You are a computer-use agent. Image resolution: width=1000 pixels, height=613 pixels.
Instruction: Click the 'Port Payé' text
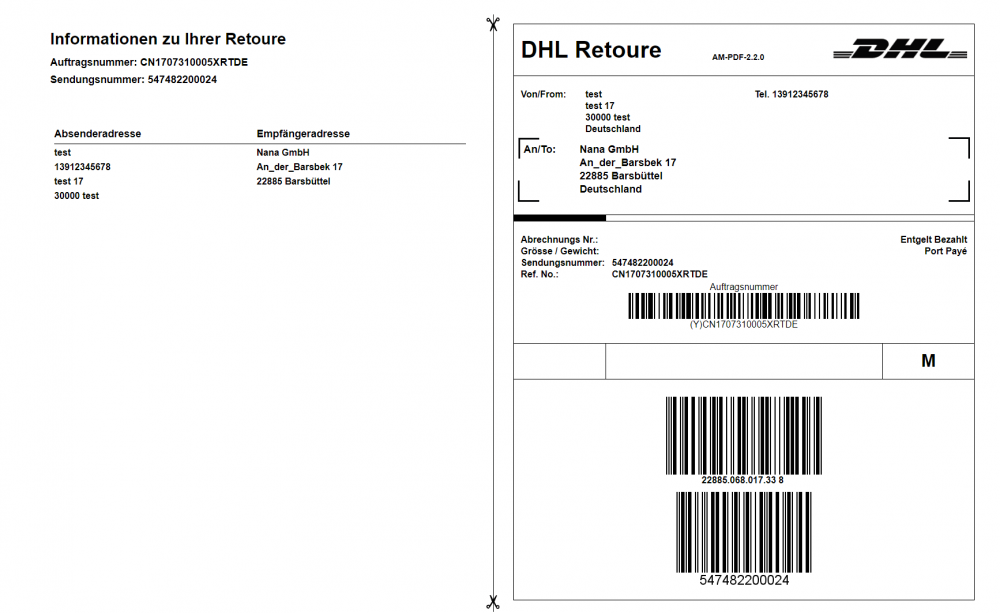point(945,251)
